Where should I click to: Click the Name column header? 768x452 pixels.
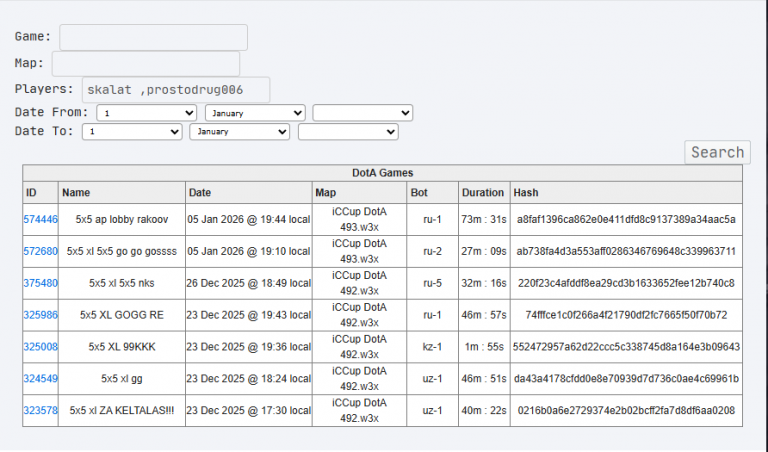click(x=122, y=192)
